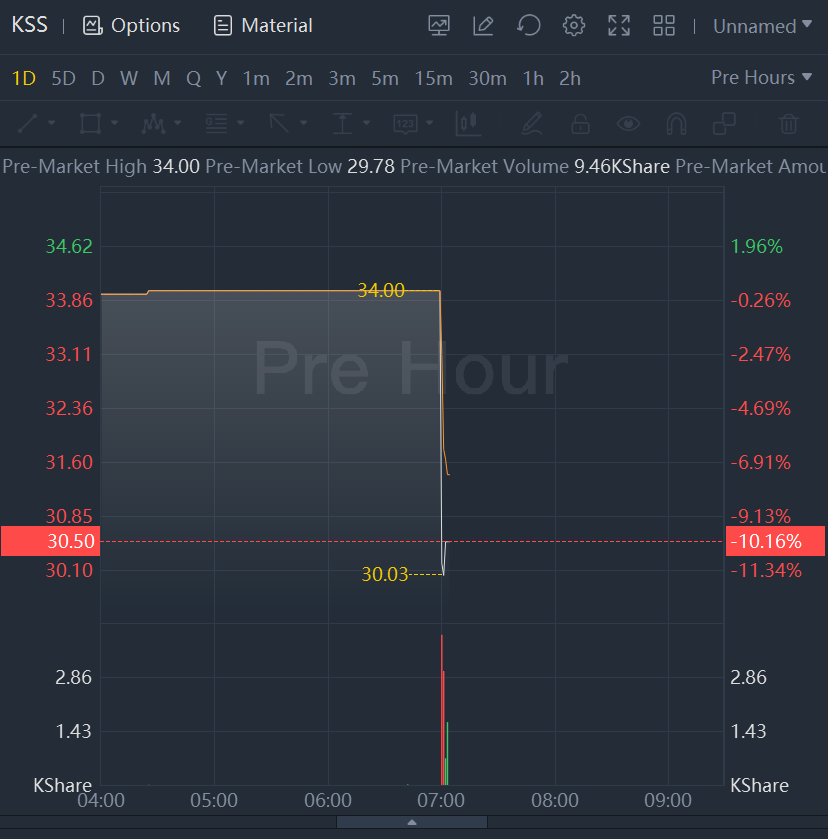Select the 15m interval tab
This screenshot has height=839, width=828.
(x=433, y=78)
